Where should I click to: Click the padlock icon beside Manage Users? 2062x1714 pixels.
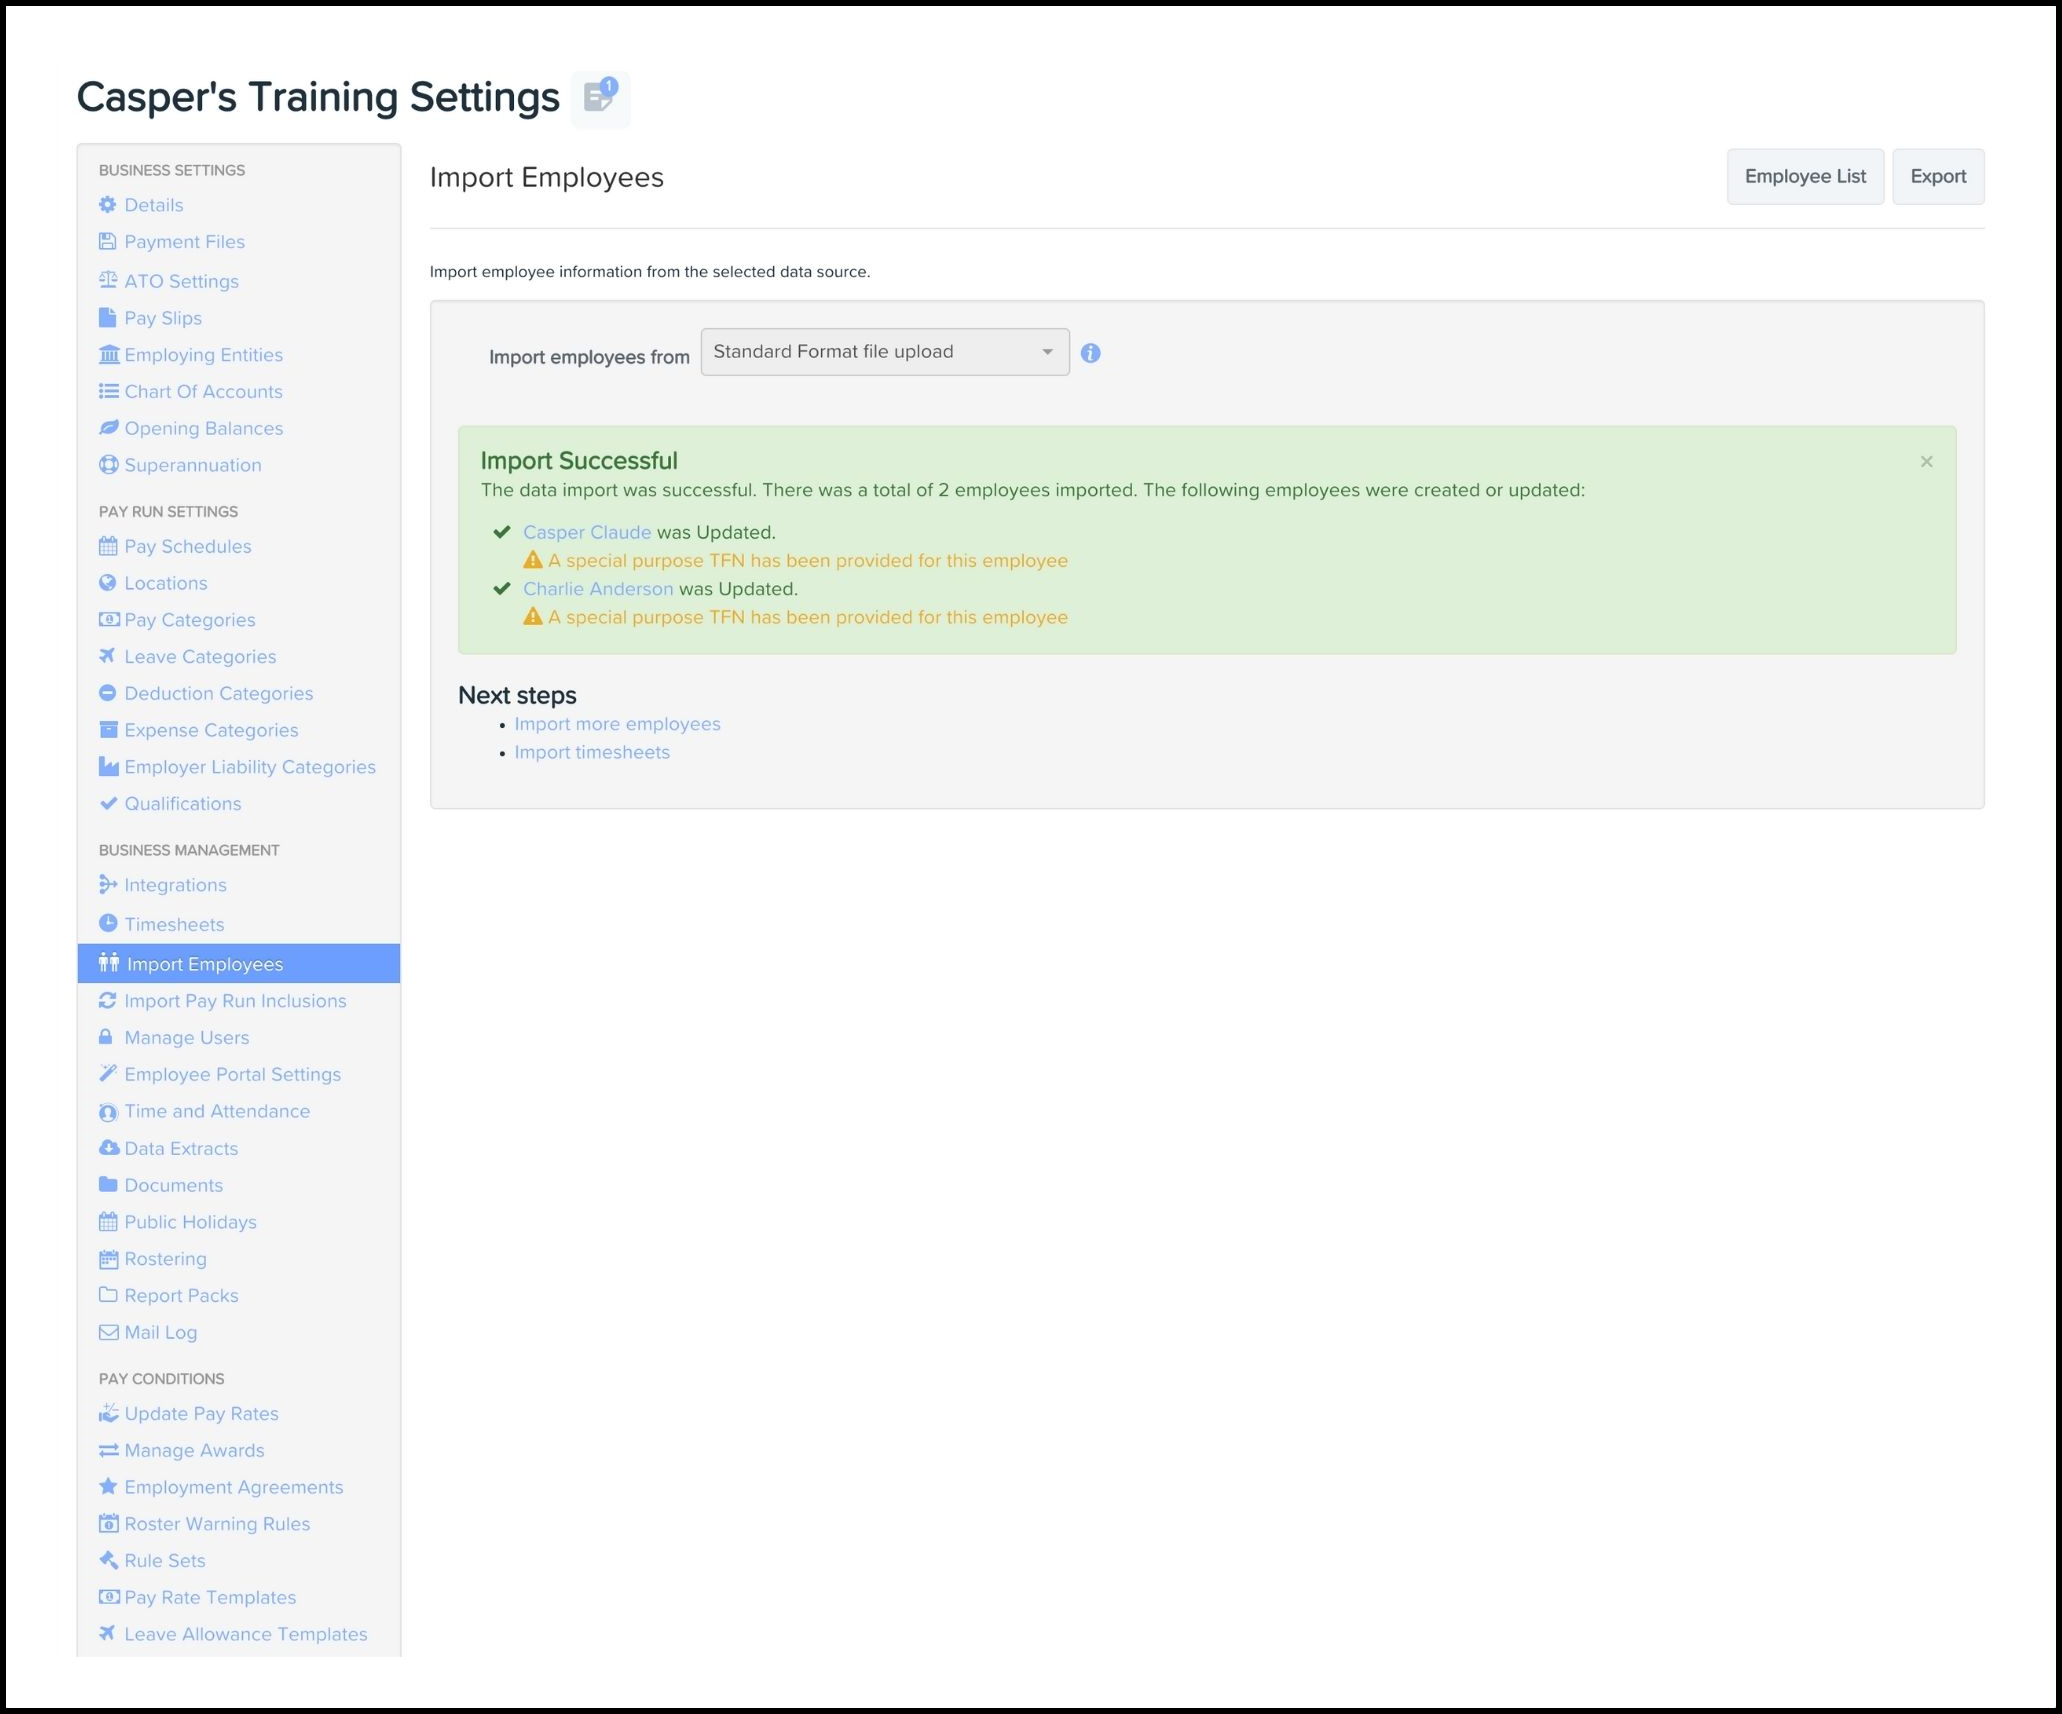(x=106, y=1037)
